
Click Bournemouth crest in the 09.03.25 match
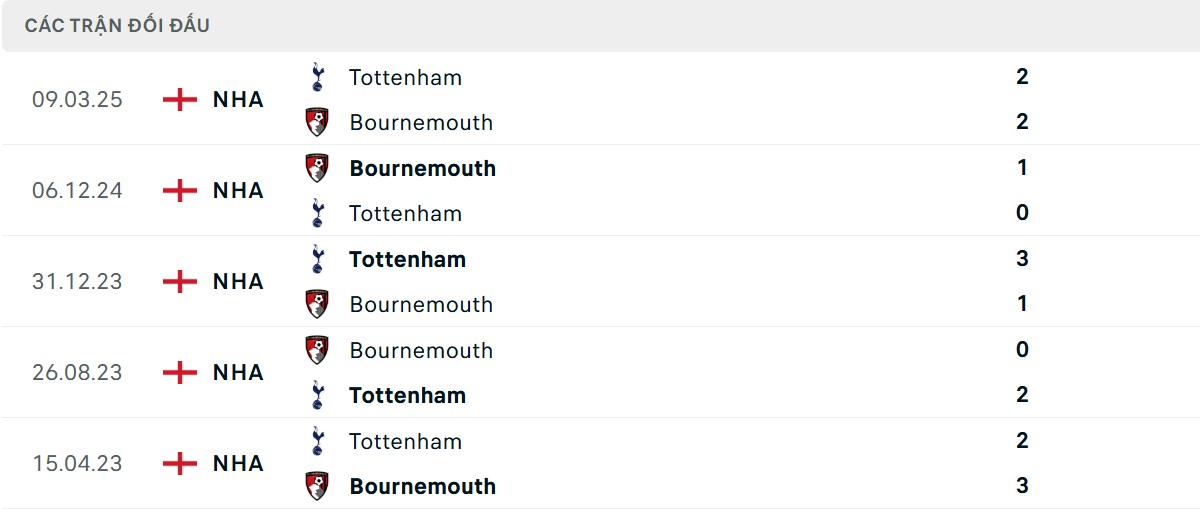pyautogui.click(x=317, y=122)
